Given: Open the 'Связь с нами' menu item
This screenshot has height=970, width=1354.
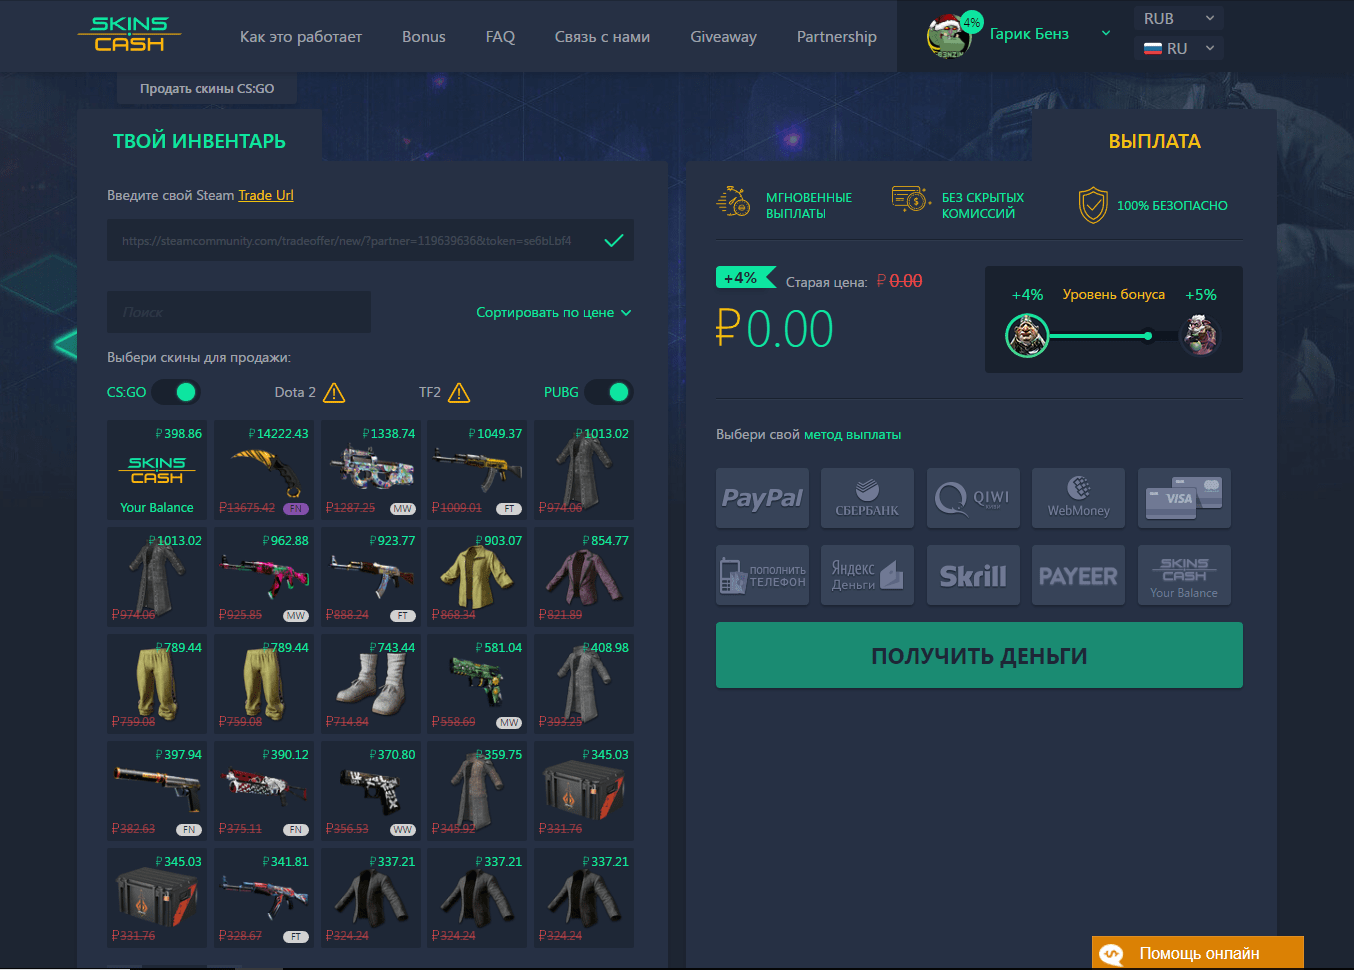Looking at the screenshot, I should coord(602,36).
